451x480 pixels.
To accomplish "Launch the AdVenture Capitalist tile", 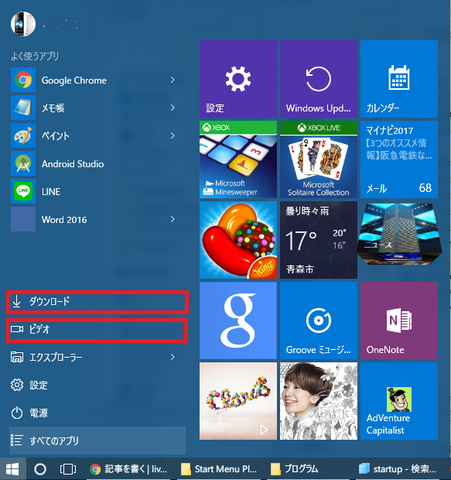I will click(399, 401).
